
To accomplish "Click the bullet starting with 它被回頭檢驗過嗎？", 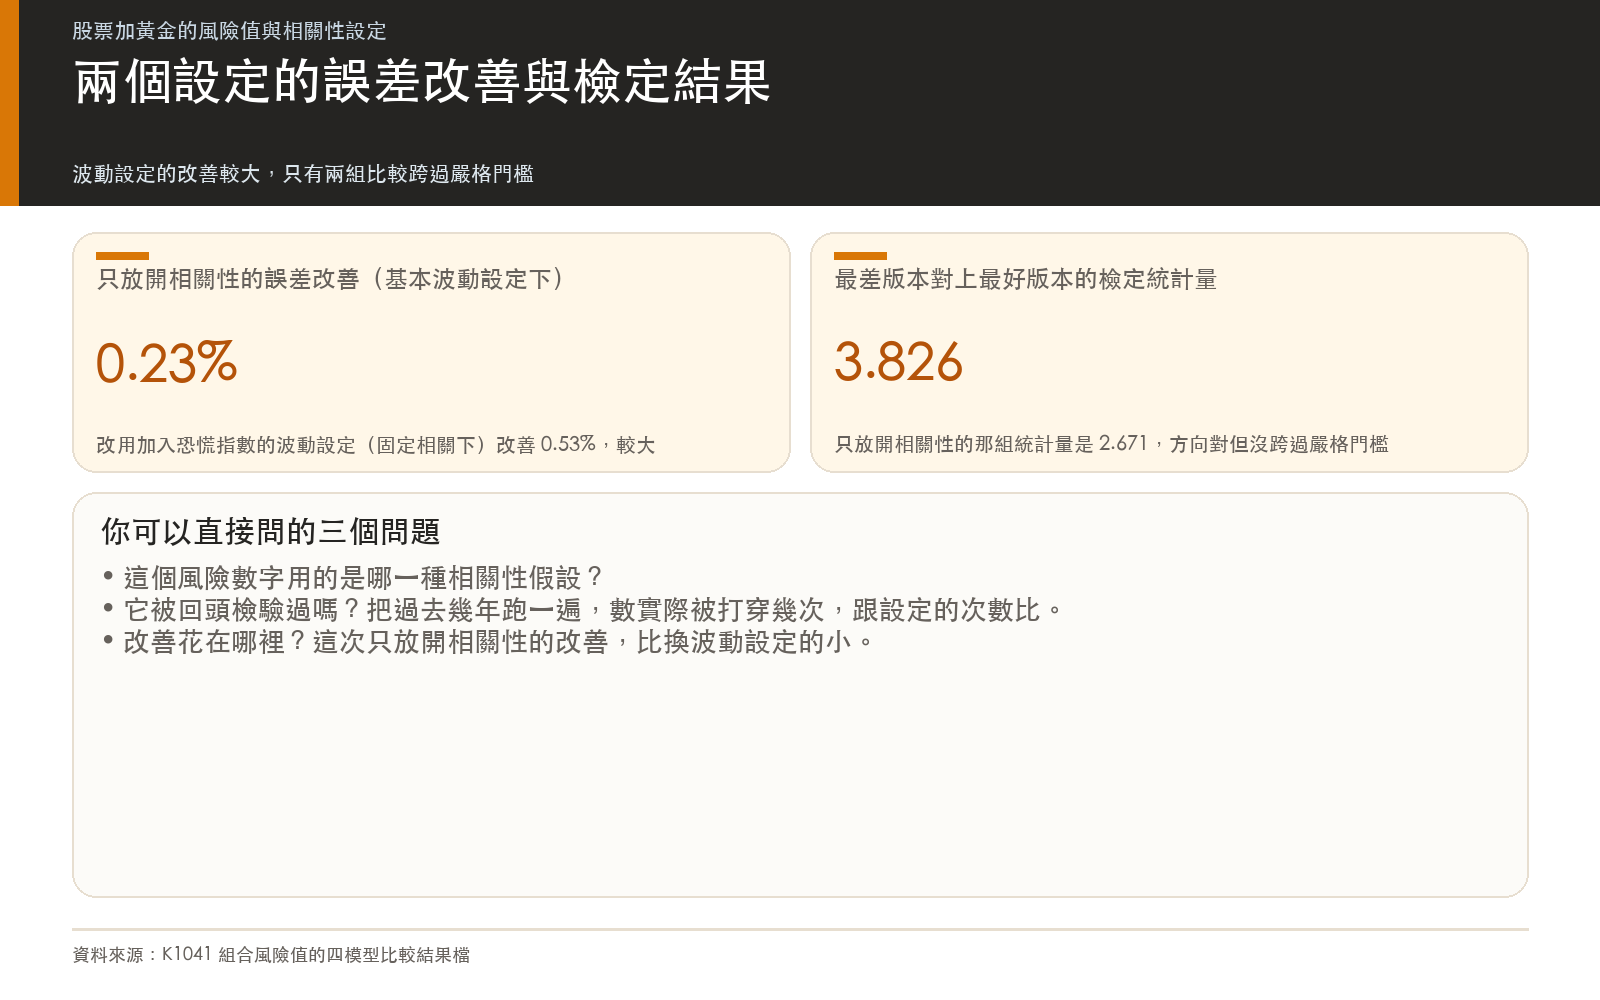I will 583,610.
